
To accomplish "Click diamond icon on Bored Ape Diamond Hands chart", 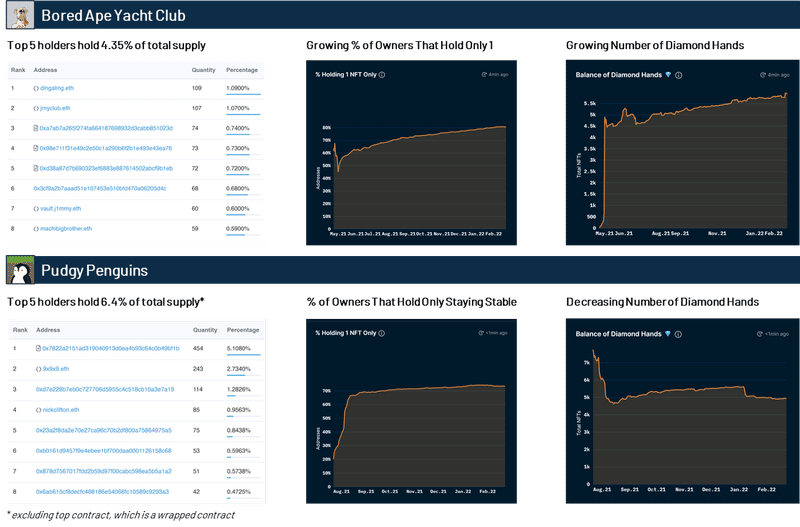I will [668, 74].
